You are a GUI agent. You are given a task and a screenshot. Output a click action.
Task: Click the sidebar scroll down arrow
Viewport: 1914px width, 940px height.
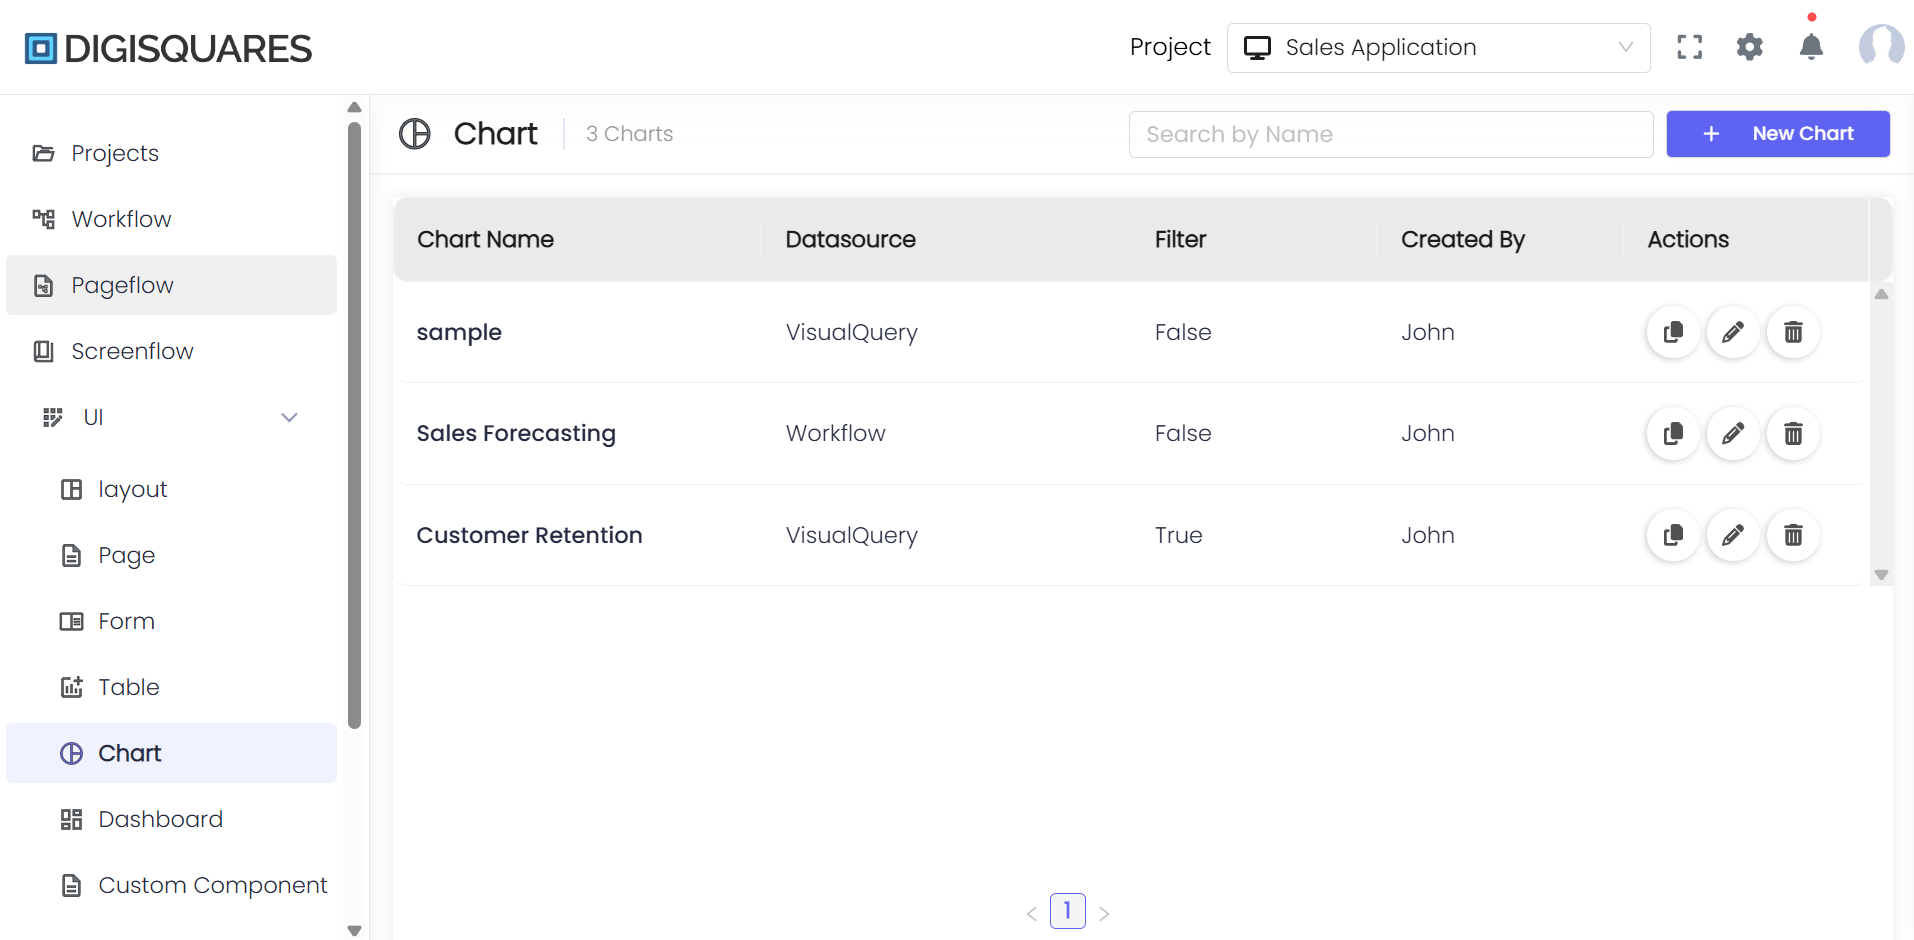[354, 930]
